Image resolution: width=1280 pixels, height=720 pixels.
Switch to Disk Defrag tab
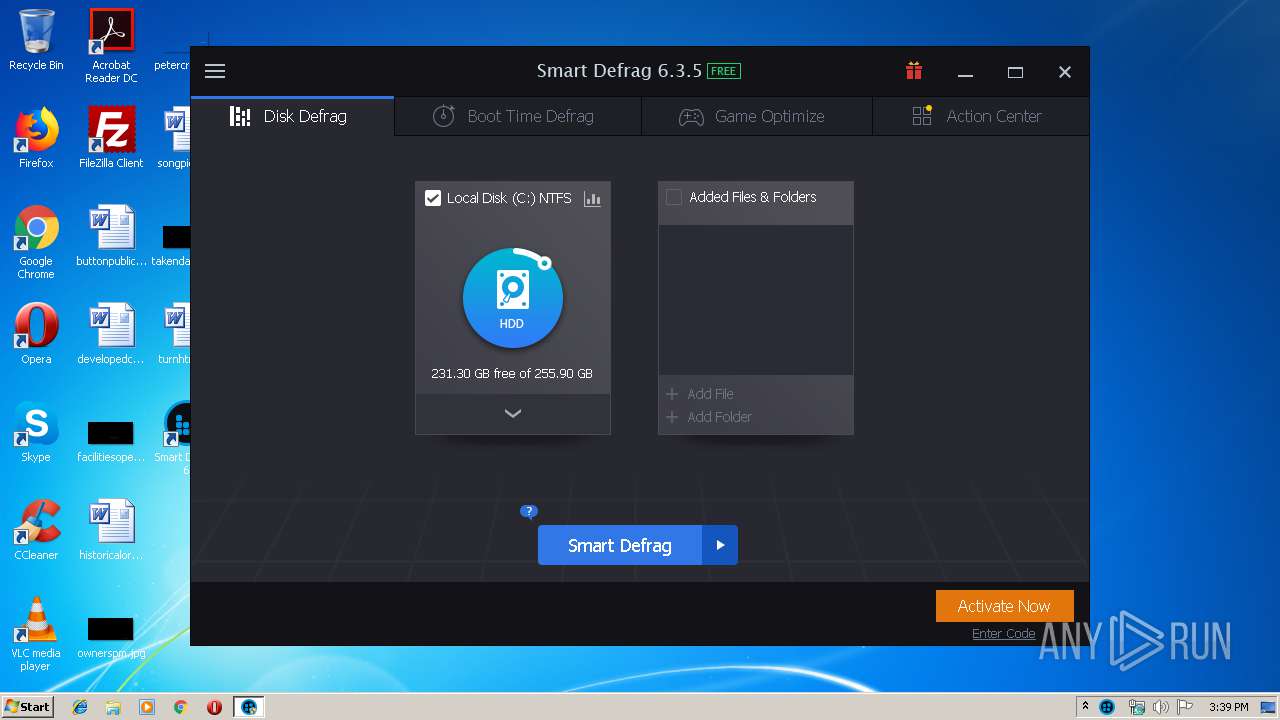[292, 116]
